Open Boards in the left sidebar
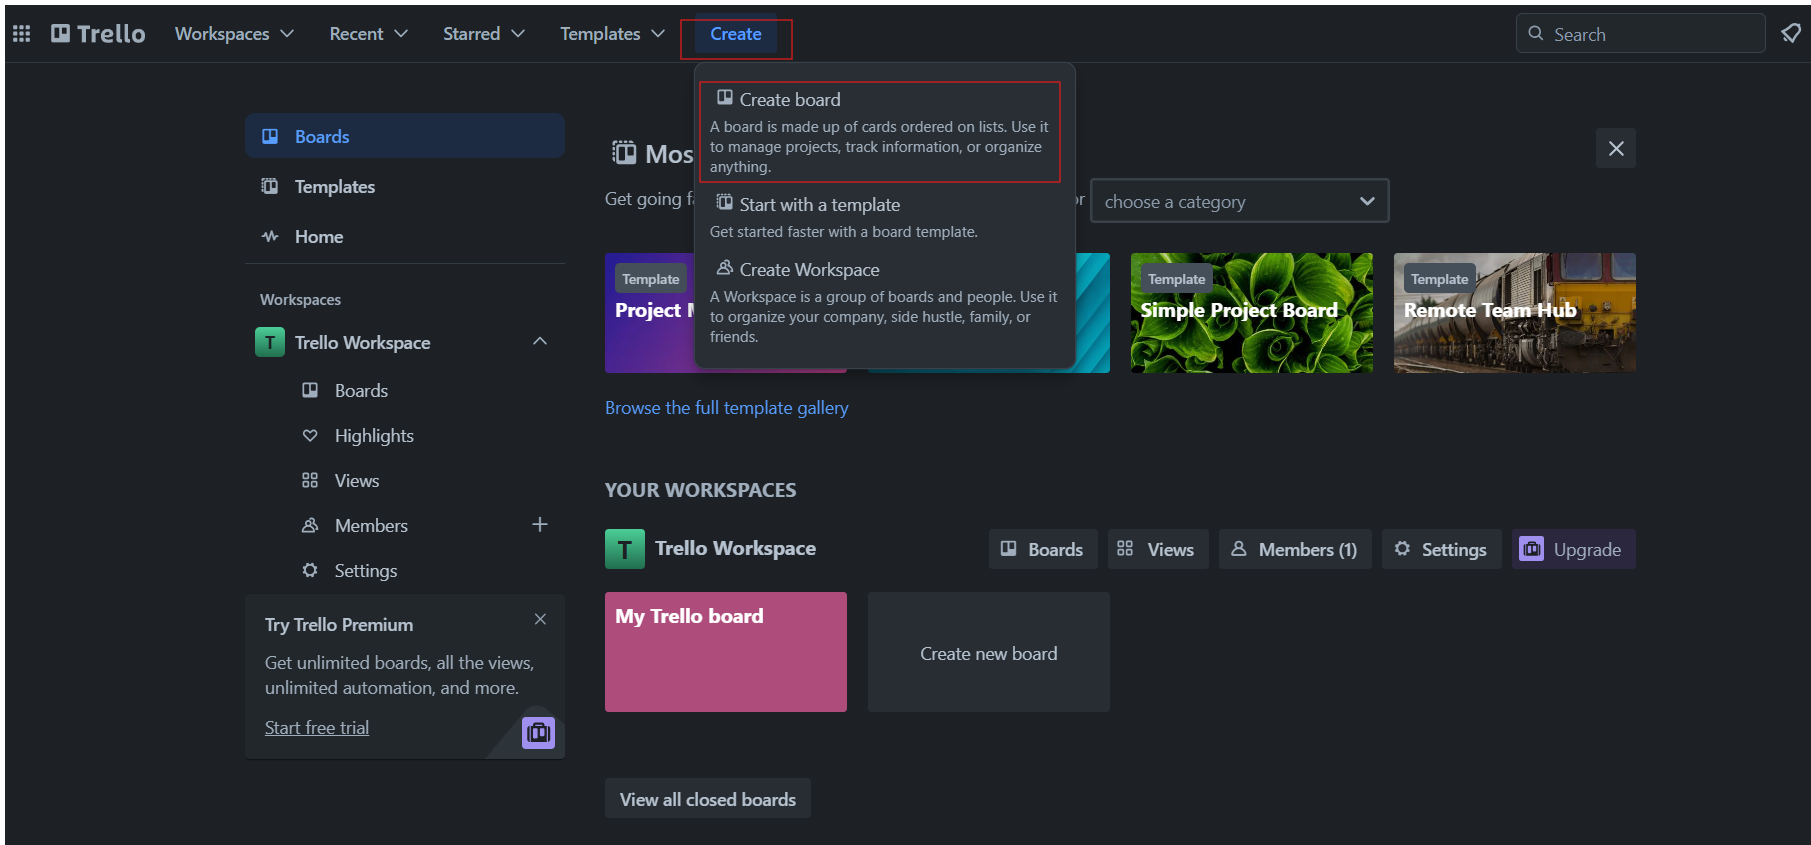The width and height of the screenshot is (1811, 845). tap(405, 136)
